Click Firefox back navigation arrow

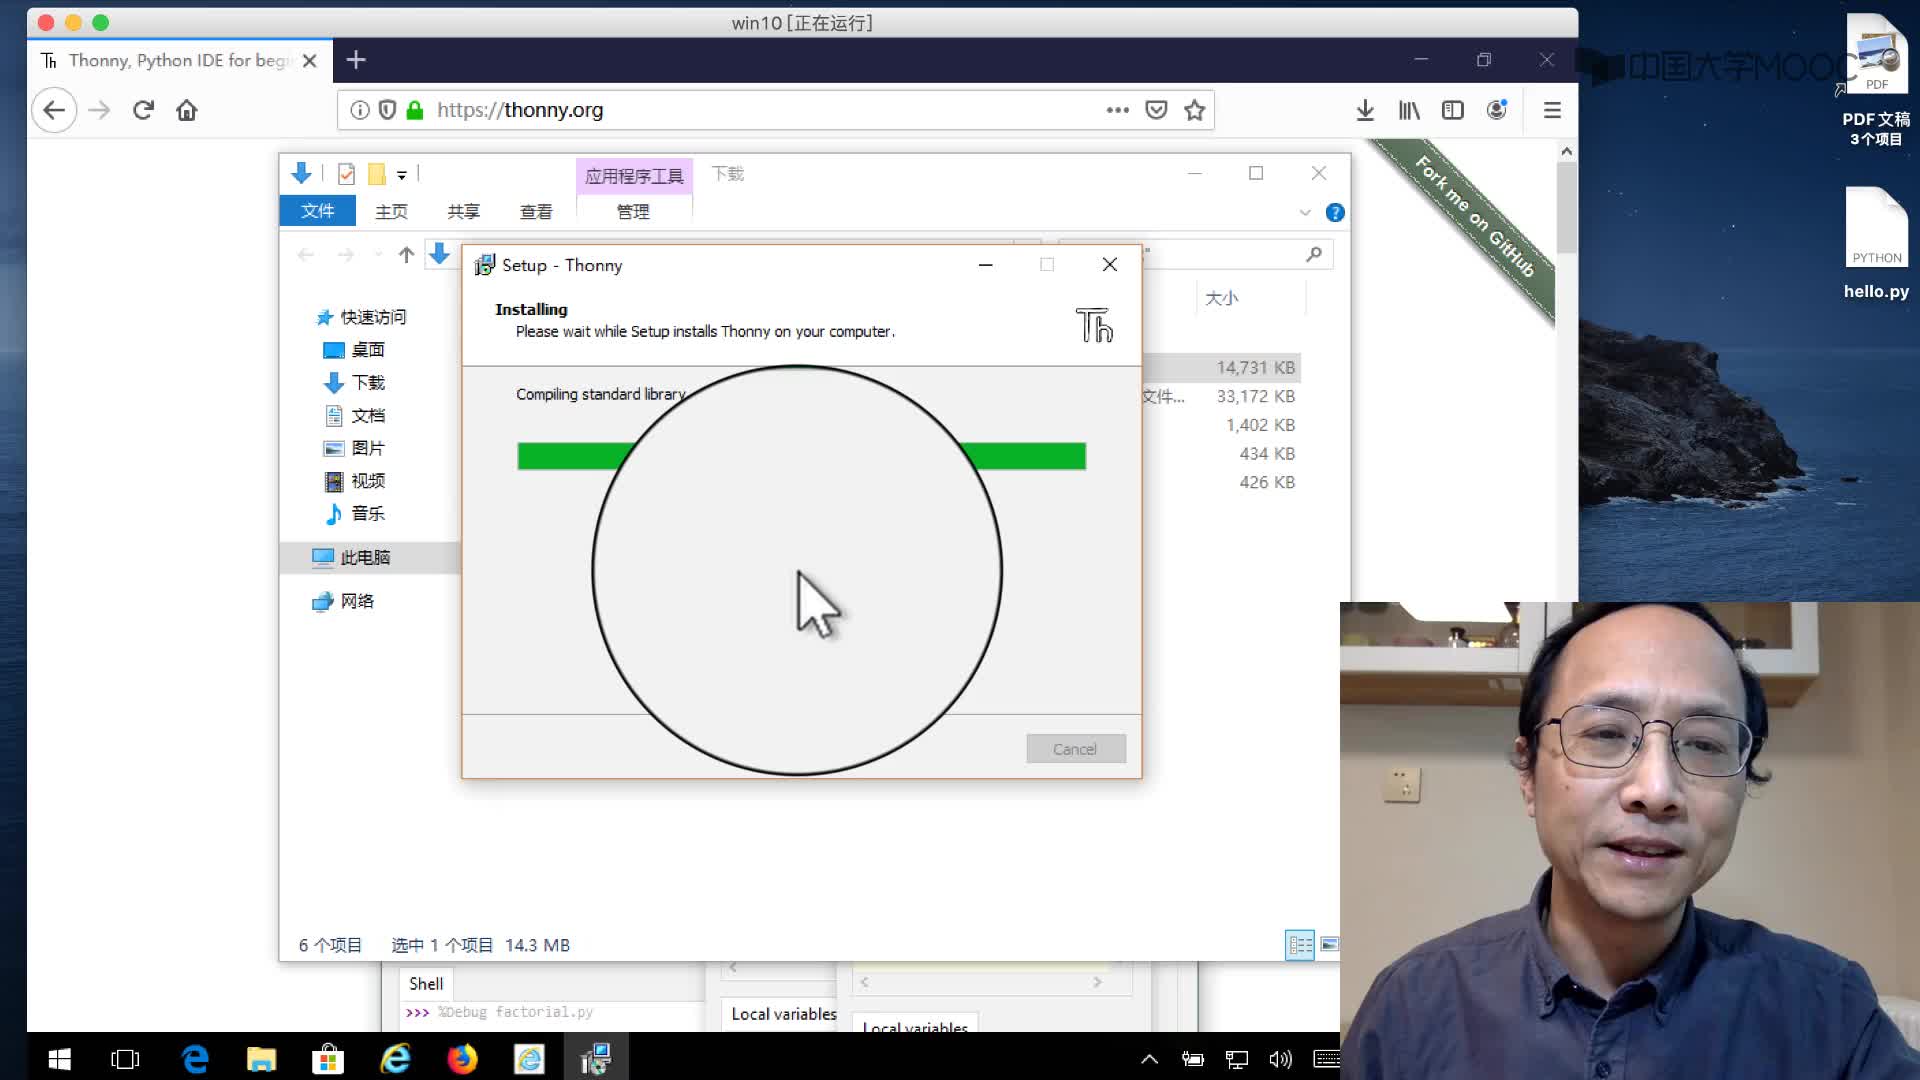[54, 110]
